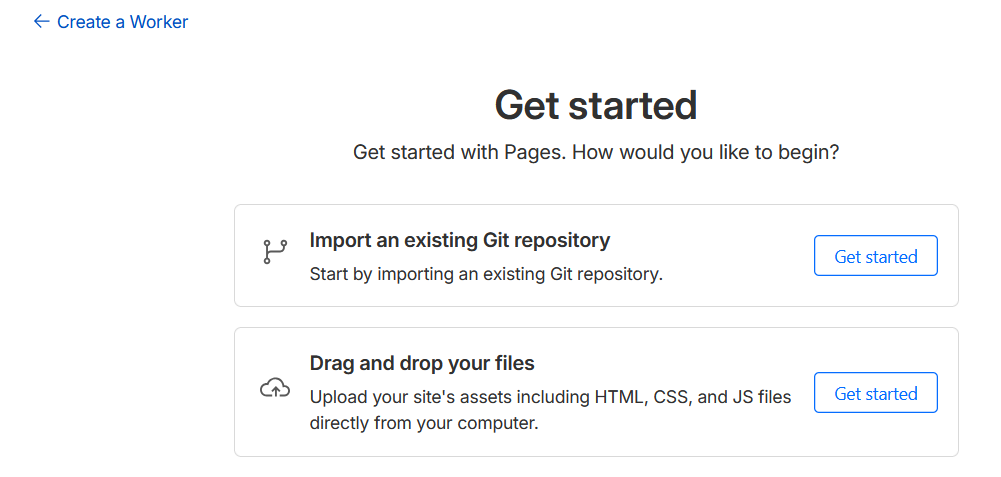Select the Drag and drop your files title

click(422, 362)
